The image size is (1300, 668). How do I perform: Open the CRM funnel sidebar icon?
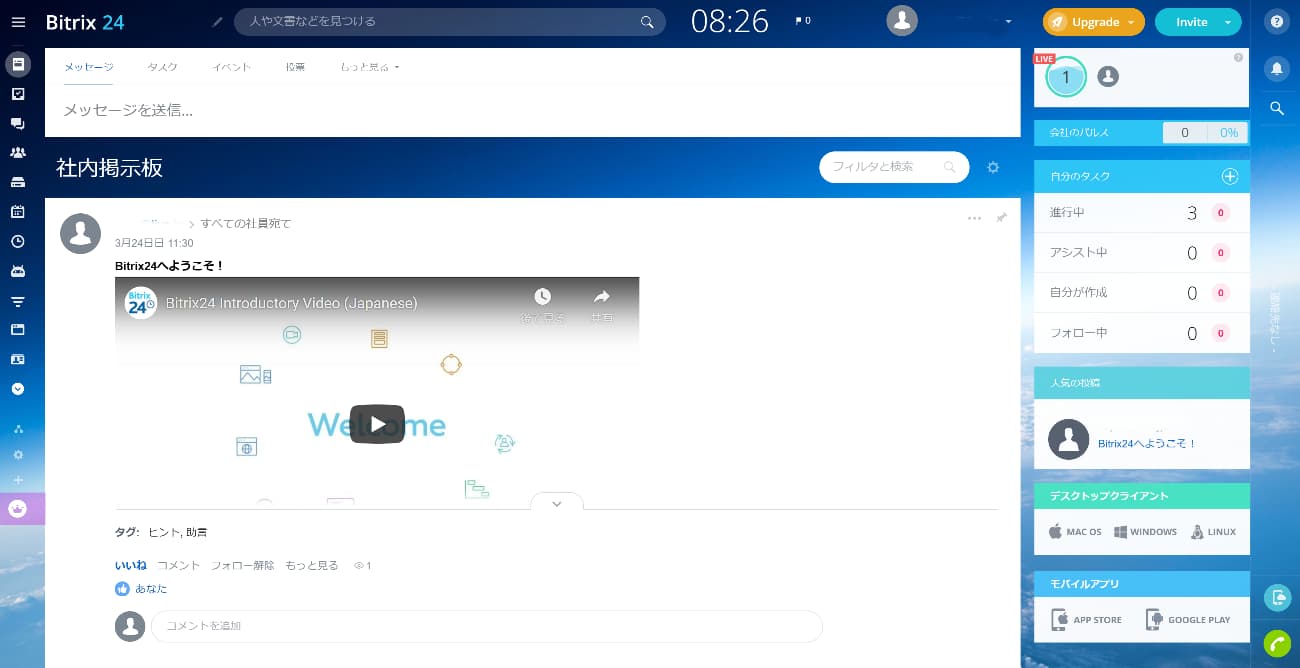tap(18, 300)
